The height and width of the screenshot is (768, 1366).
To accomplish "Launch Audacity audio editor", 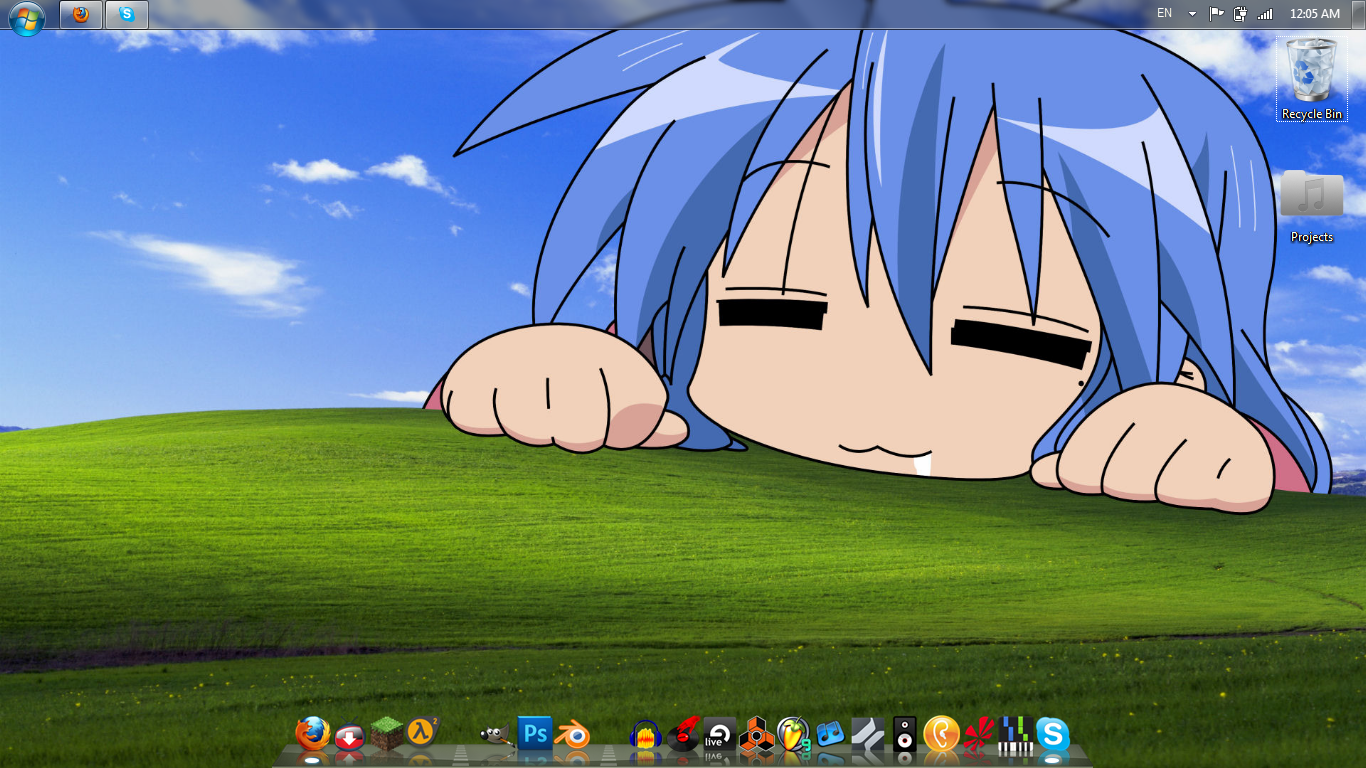I will pos(644,735).
